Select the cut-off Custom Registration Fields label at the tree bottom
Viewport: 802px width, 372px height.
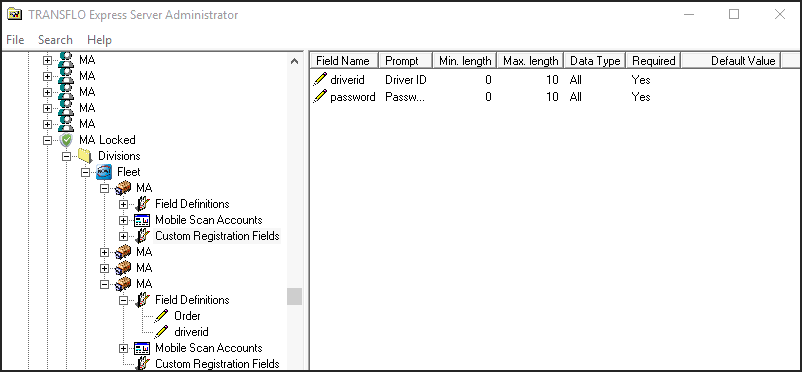[x=217, y=364]
